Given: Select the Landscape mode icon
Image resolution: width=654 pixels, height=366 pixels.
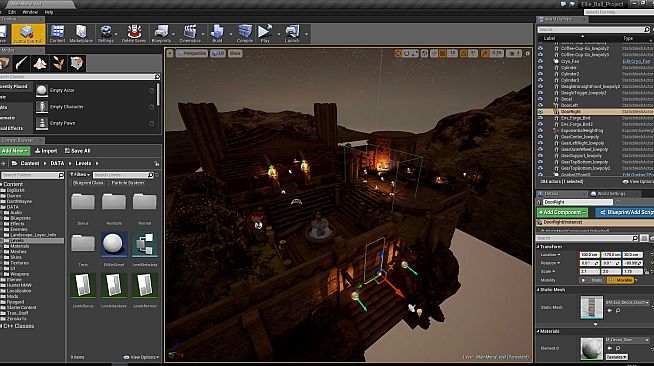Looking at the screenshot, I should (x=40, y=63).
